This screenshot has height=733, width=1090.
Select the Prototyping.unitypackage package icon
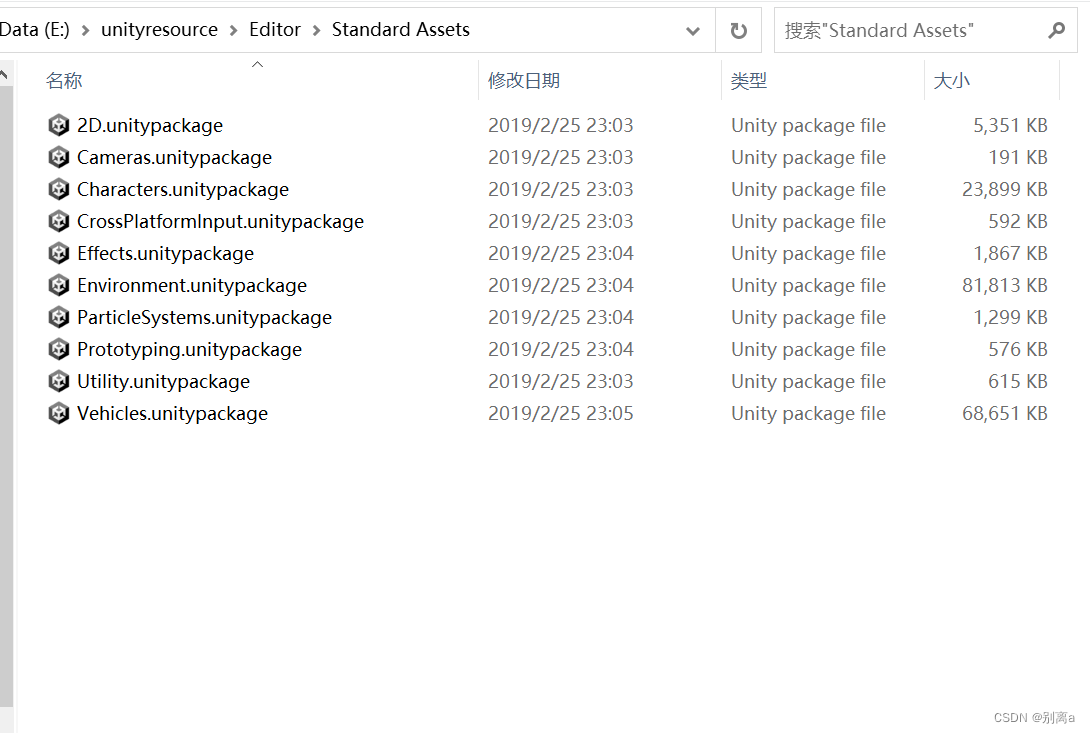(58, 349)
